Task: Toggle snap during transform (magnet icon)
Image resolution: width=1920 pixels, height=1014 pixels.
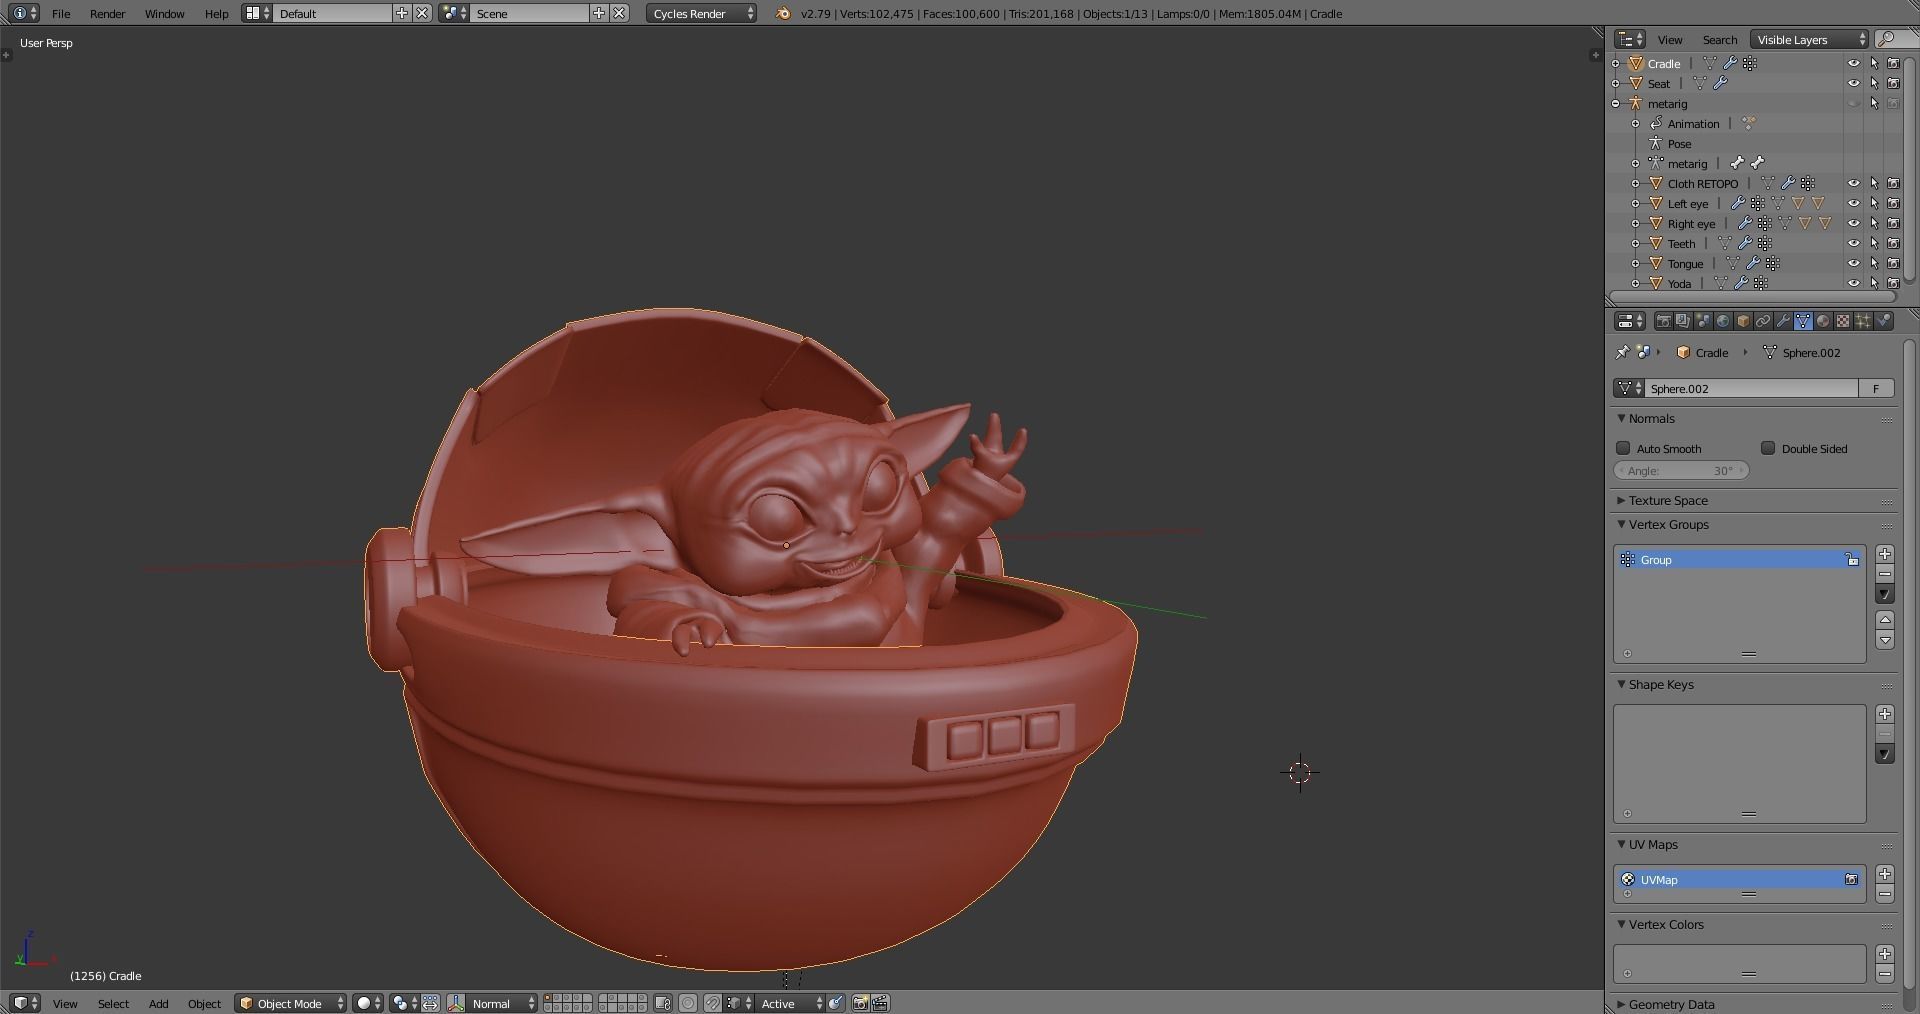Action: click(x=712, y=1003)
